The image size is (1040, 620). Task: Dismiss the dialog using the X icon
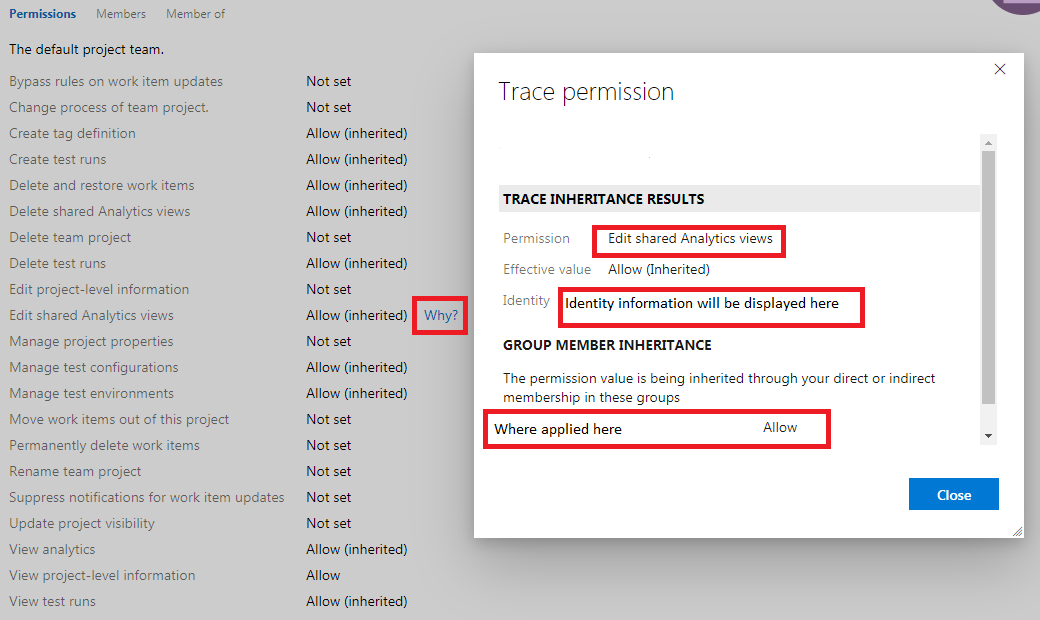(999, 68)
